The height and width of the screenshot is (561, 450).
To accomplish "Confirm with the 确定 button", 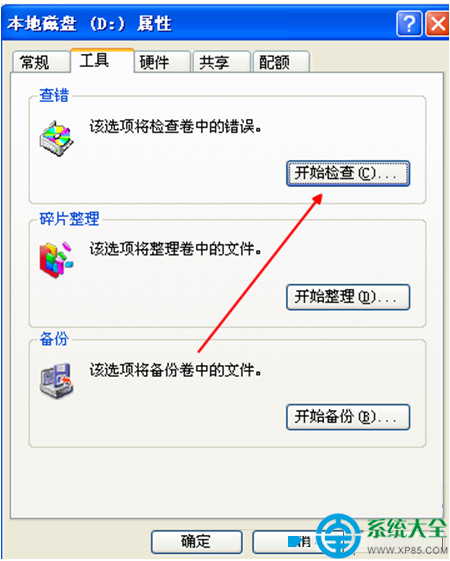I will 197,542.
